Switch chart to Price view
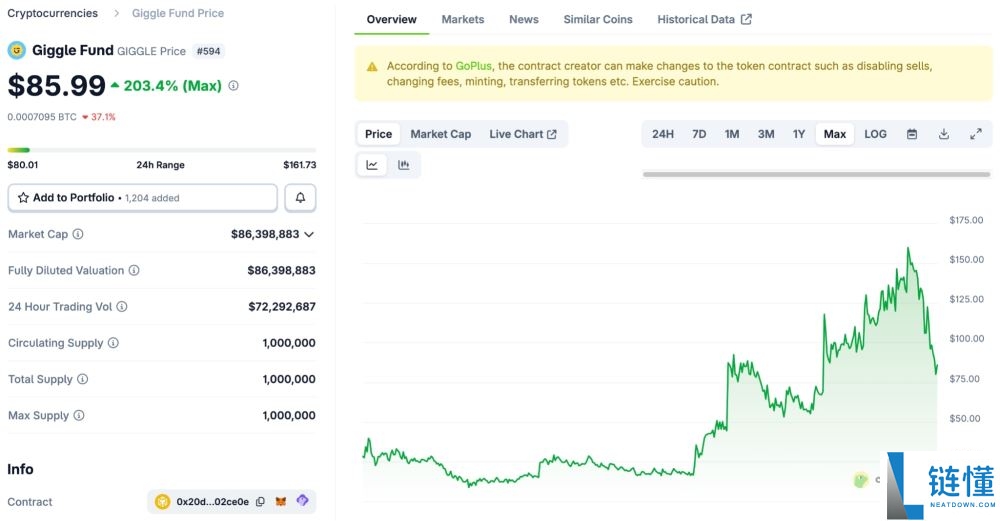 point(378,134)
